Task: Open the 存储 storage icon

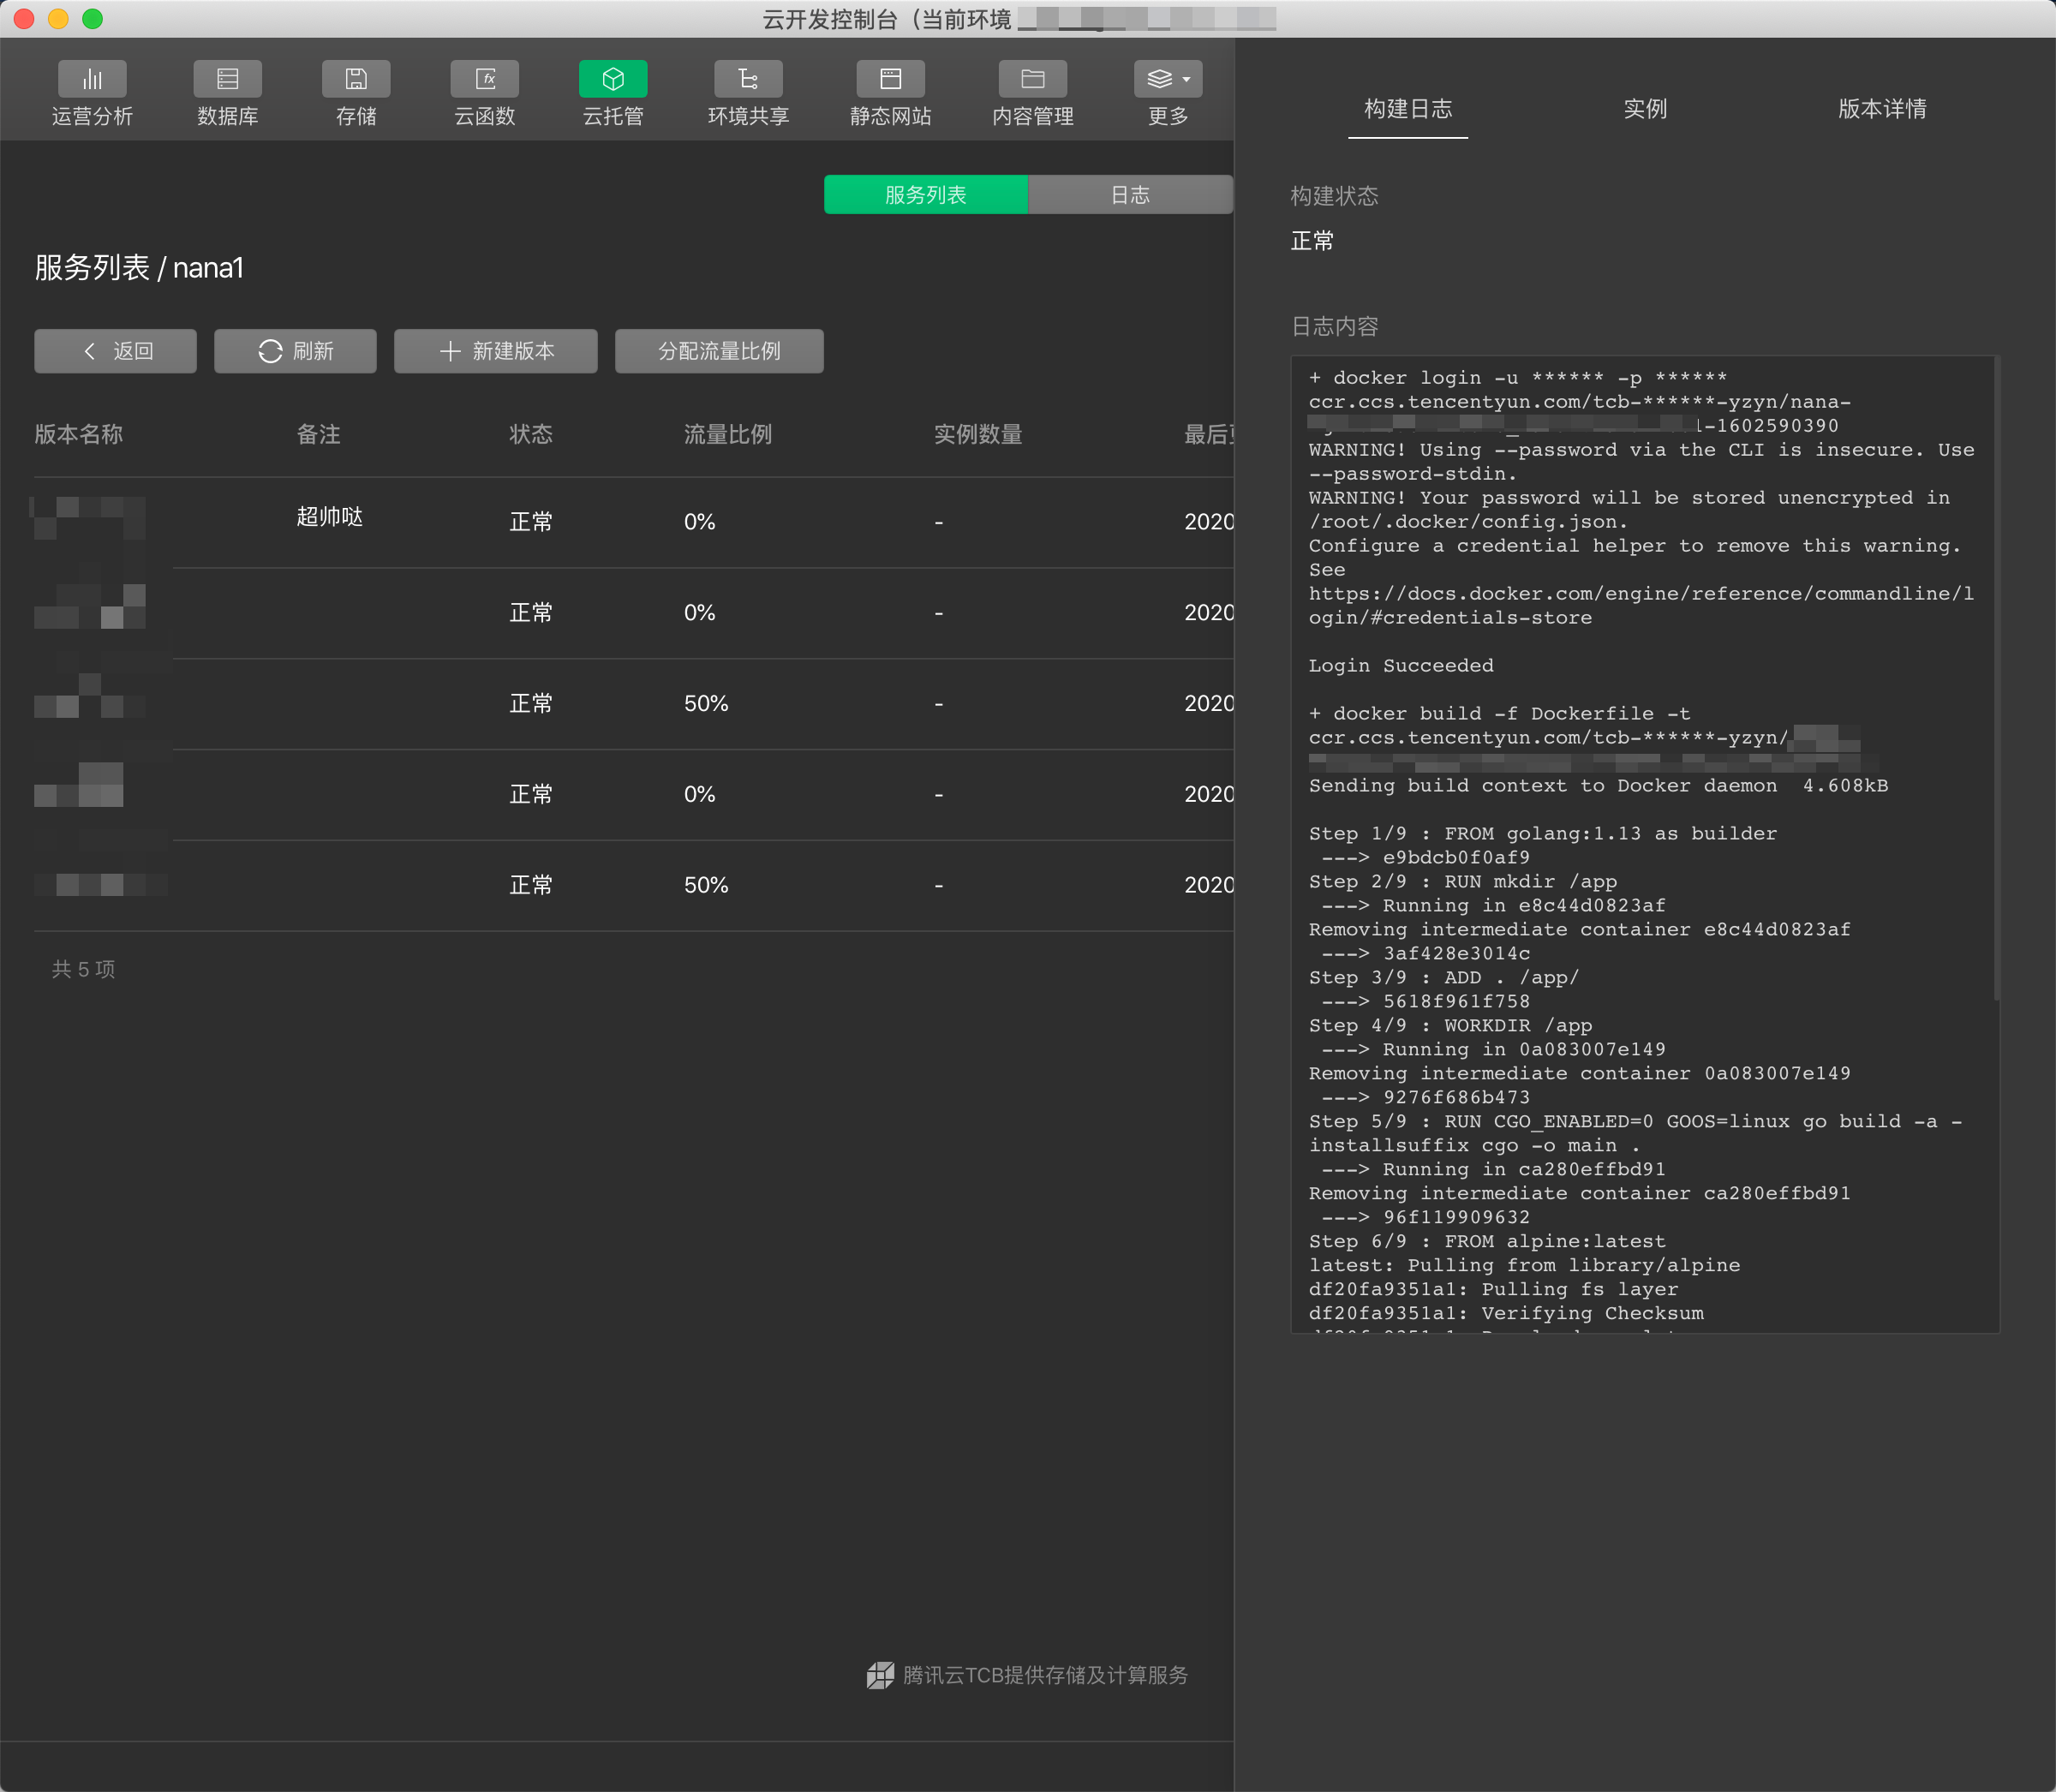Action: point(356,80)
